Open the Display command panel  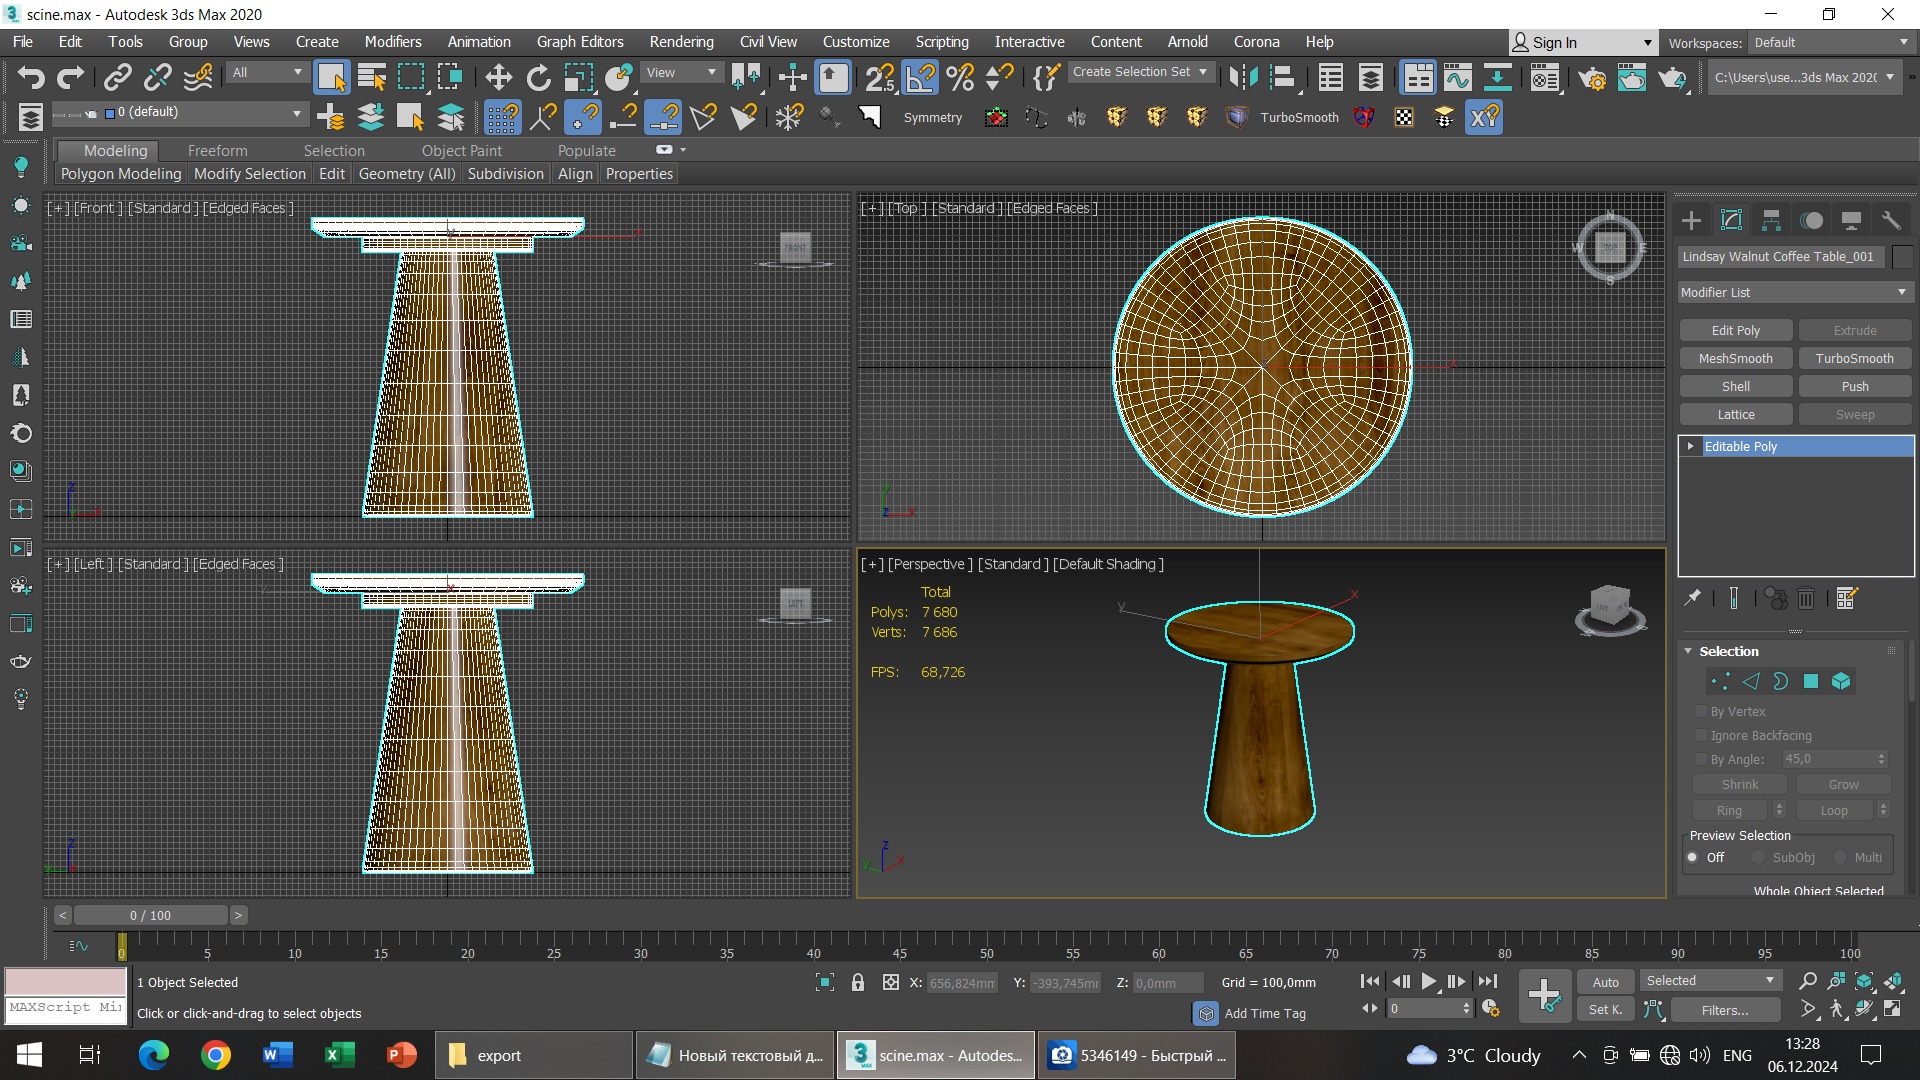tap(1851, 220)
